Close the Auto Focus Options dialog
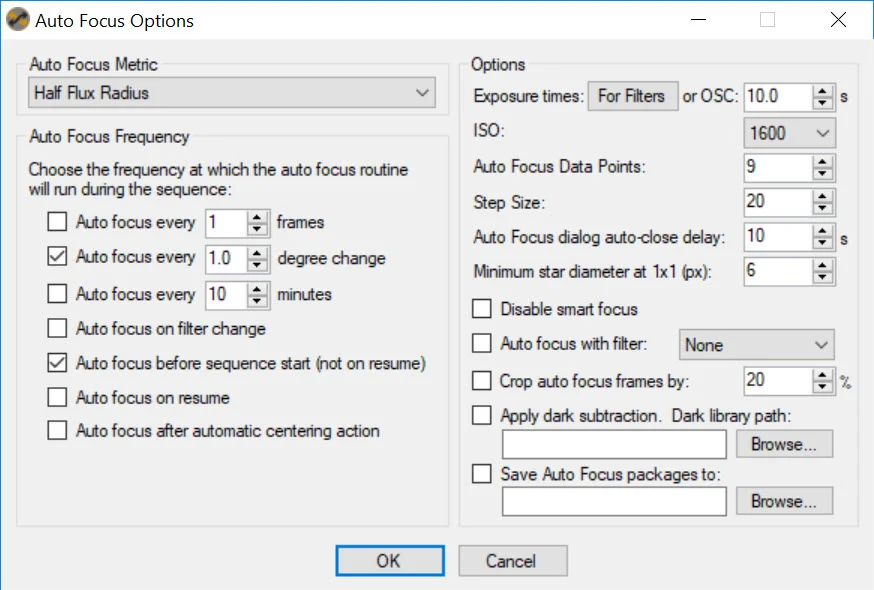 tap(838, 20)
